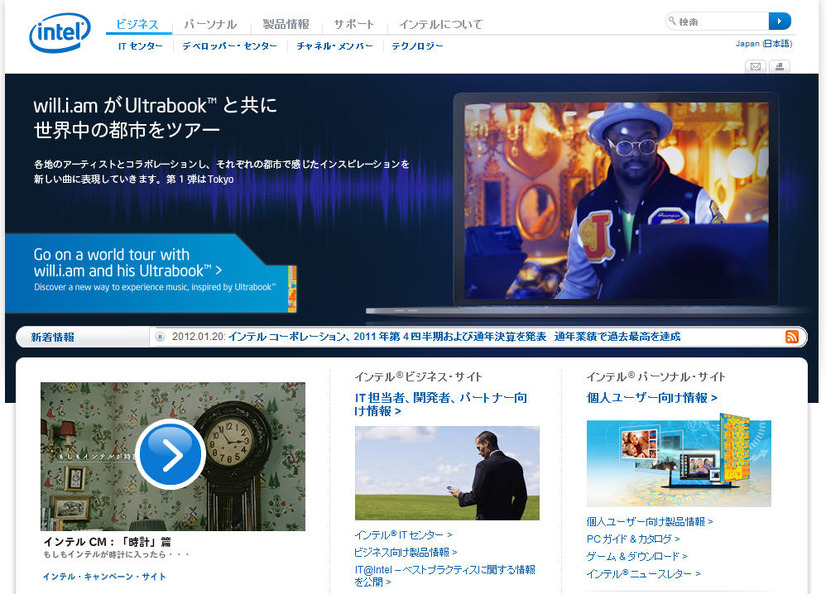826x594 pixels.
Task: Select テクノロジー submenu item
Action: pyautogui.click(x=417, y=46)
